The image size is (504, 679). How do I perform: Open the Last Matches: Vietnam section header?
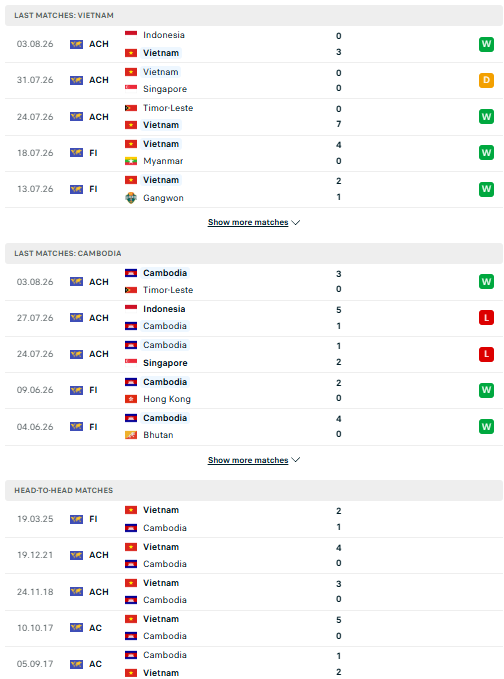[x=254, y=16]
